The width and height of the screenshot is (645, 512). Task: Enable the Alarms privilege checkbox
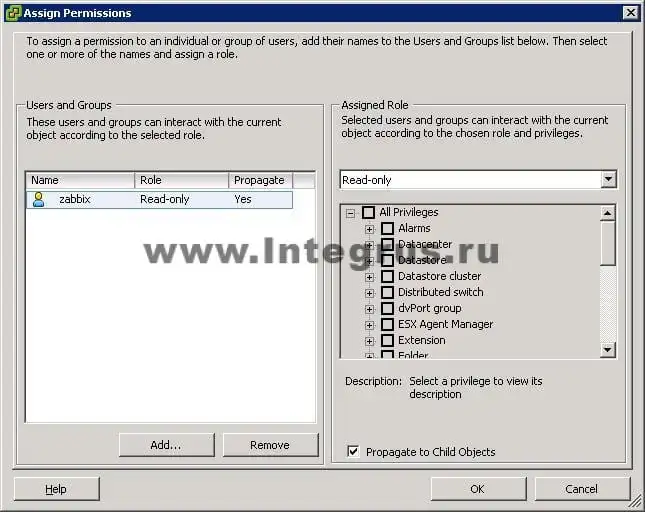(387, 228)
